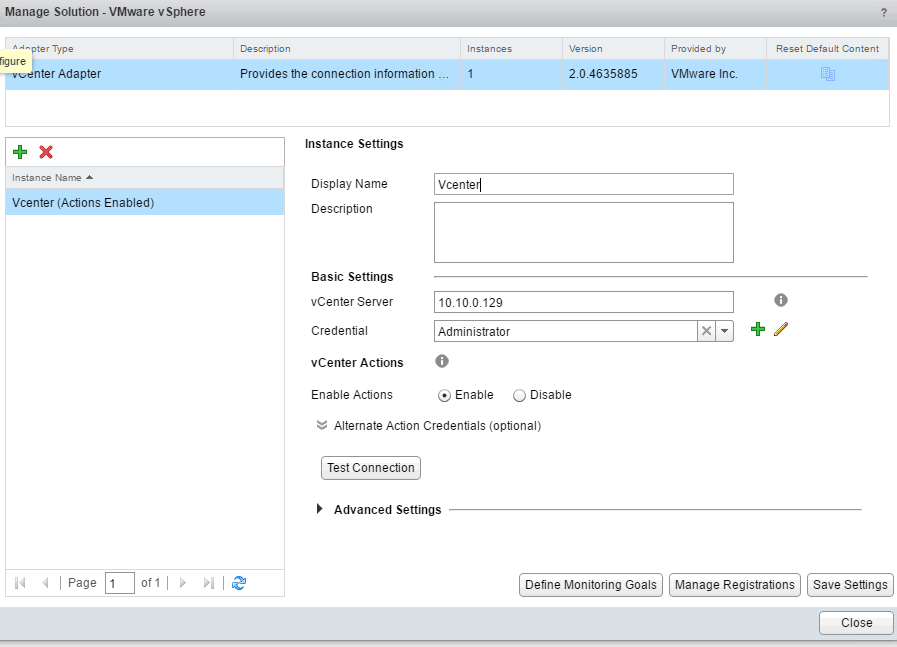Edit the vCenter Server address field

tap(584, 302)
